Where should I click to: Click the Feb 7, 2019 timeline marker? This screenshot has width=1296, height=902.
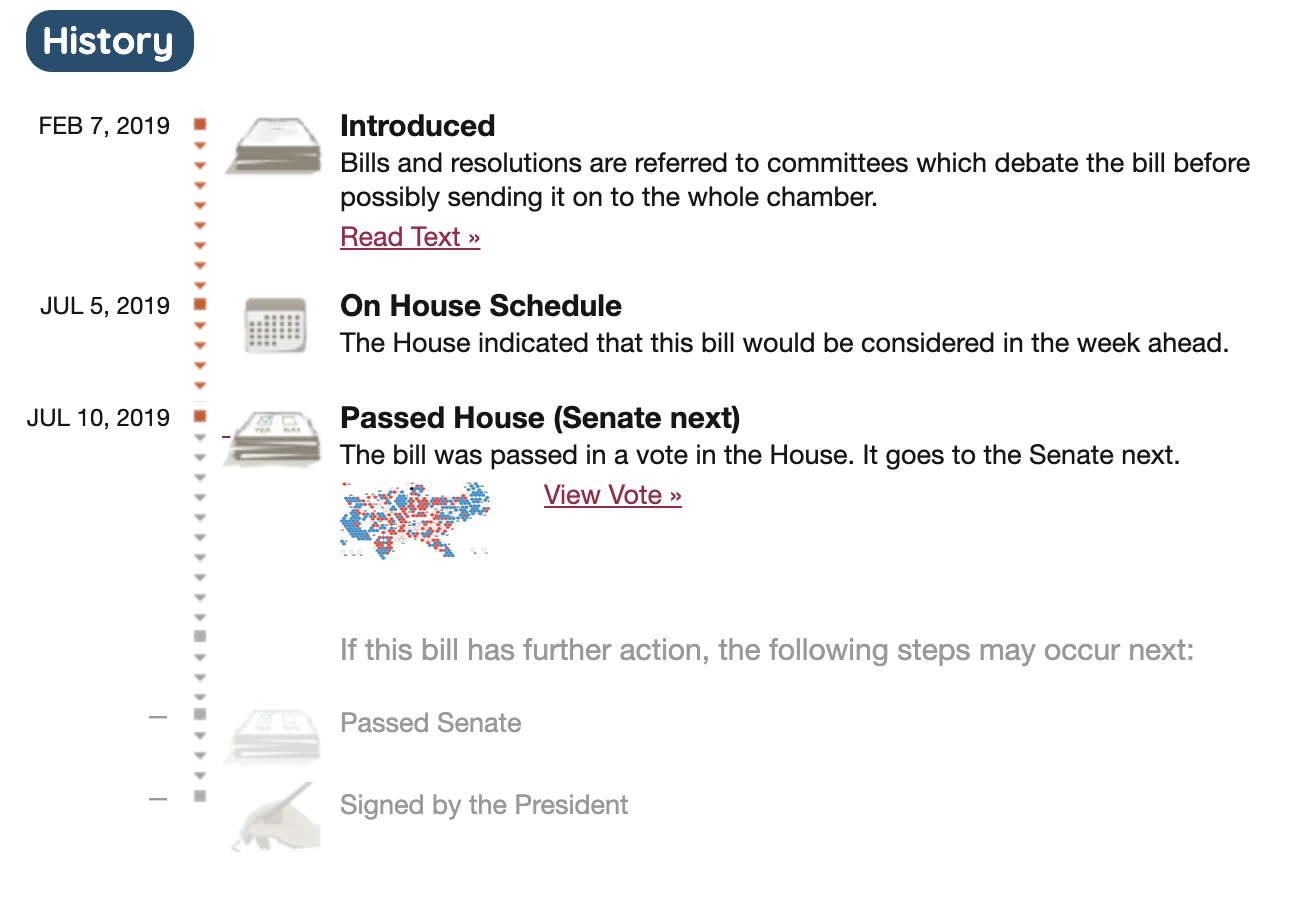[x=200, y=125]
